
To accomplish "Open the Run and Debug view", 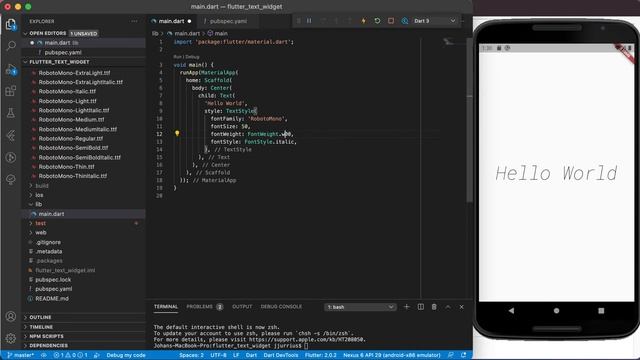I will click(x=11, y=70).
